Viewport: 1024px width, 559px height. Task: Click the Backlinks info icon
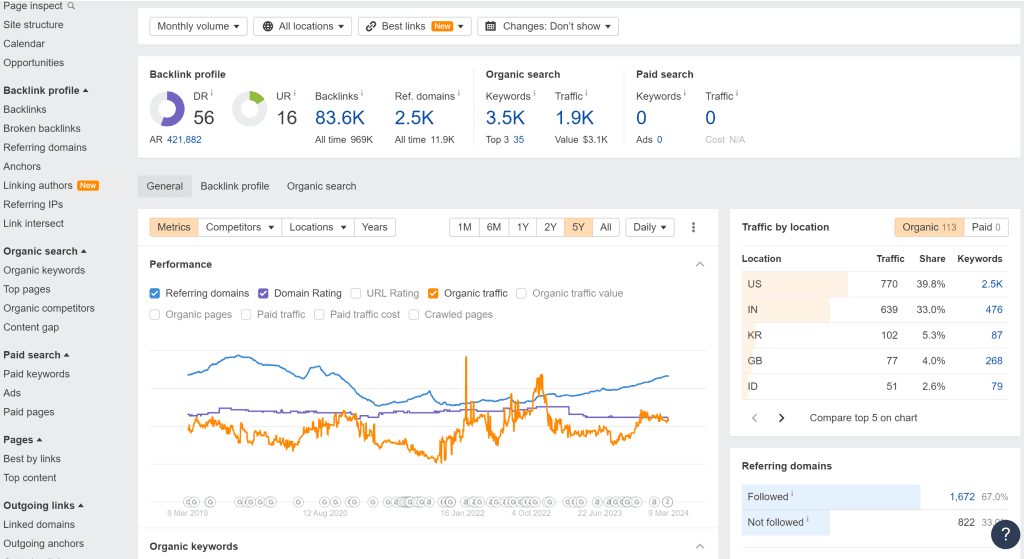point(362,93)
